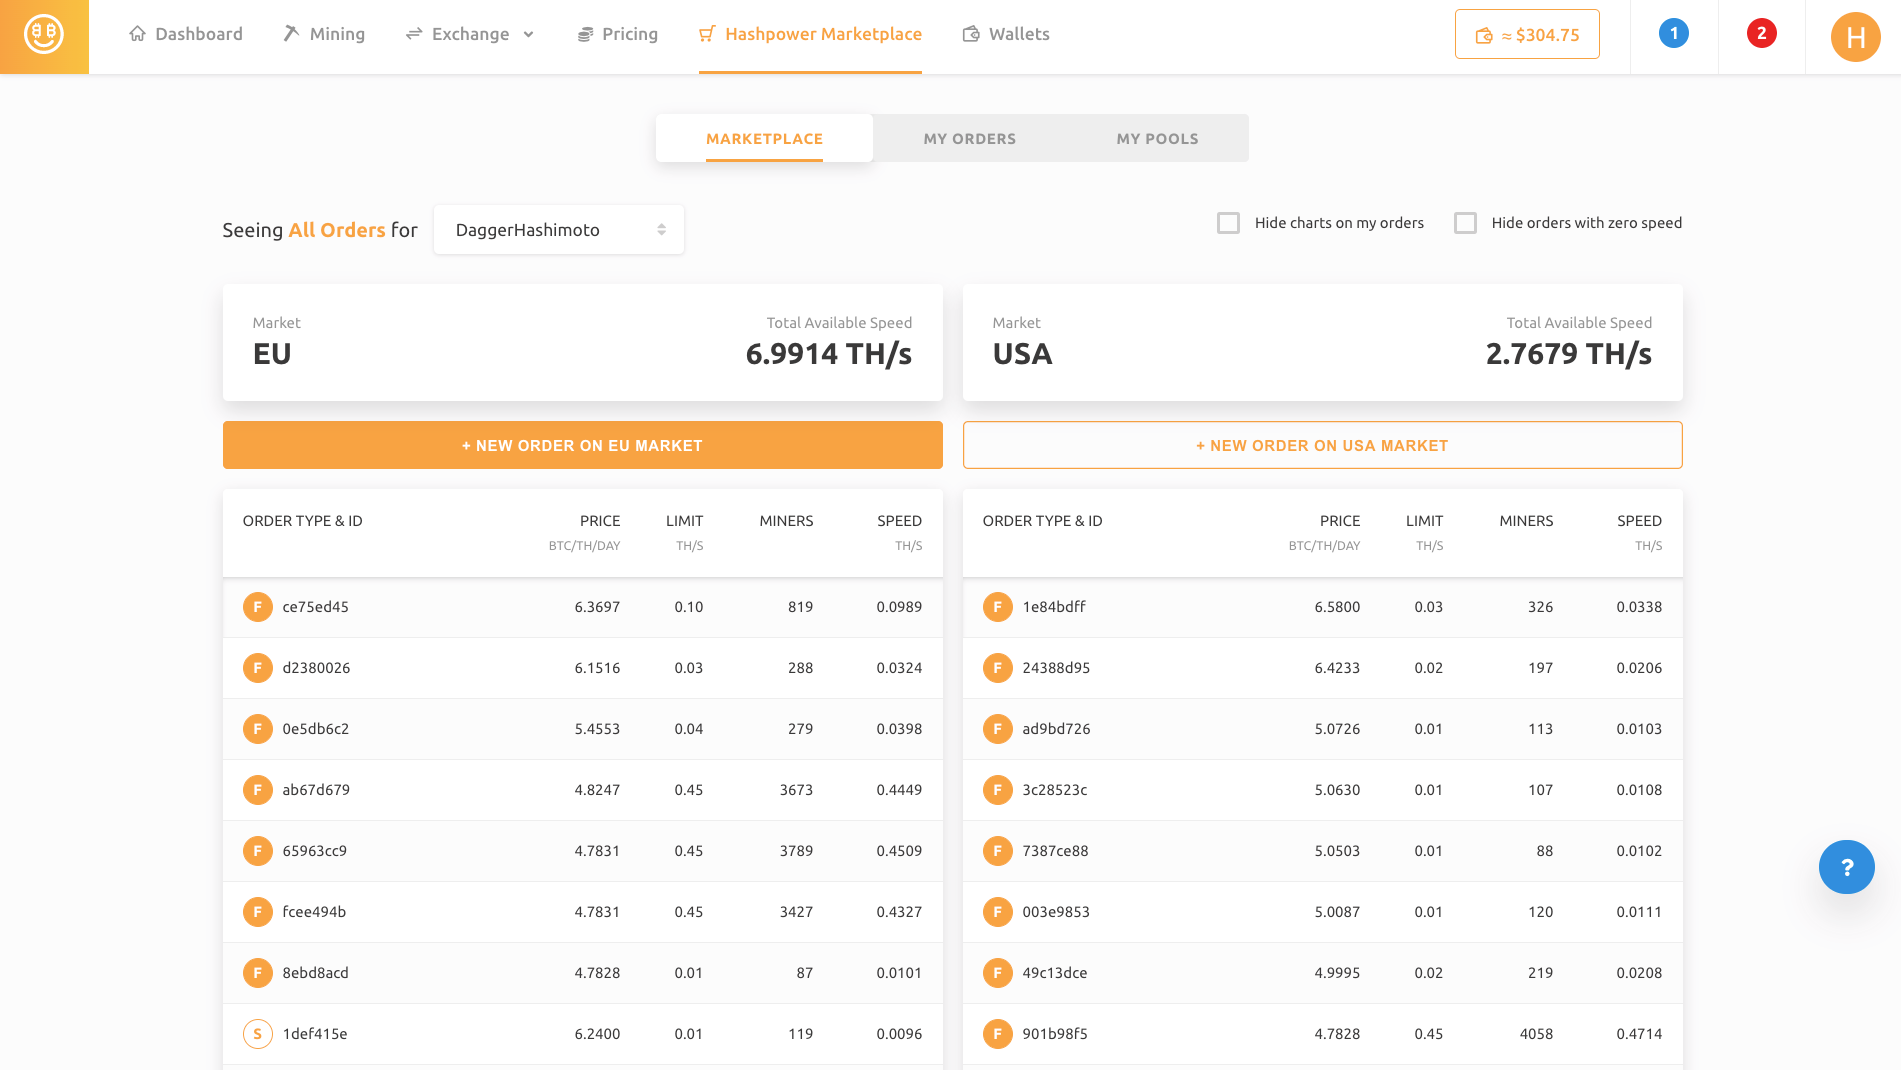Sort EU table by Miners column header
The image size is (1901, 1070).
click(786, 521)
